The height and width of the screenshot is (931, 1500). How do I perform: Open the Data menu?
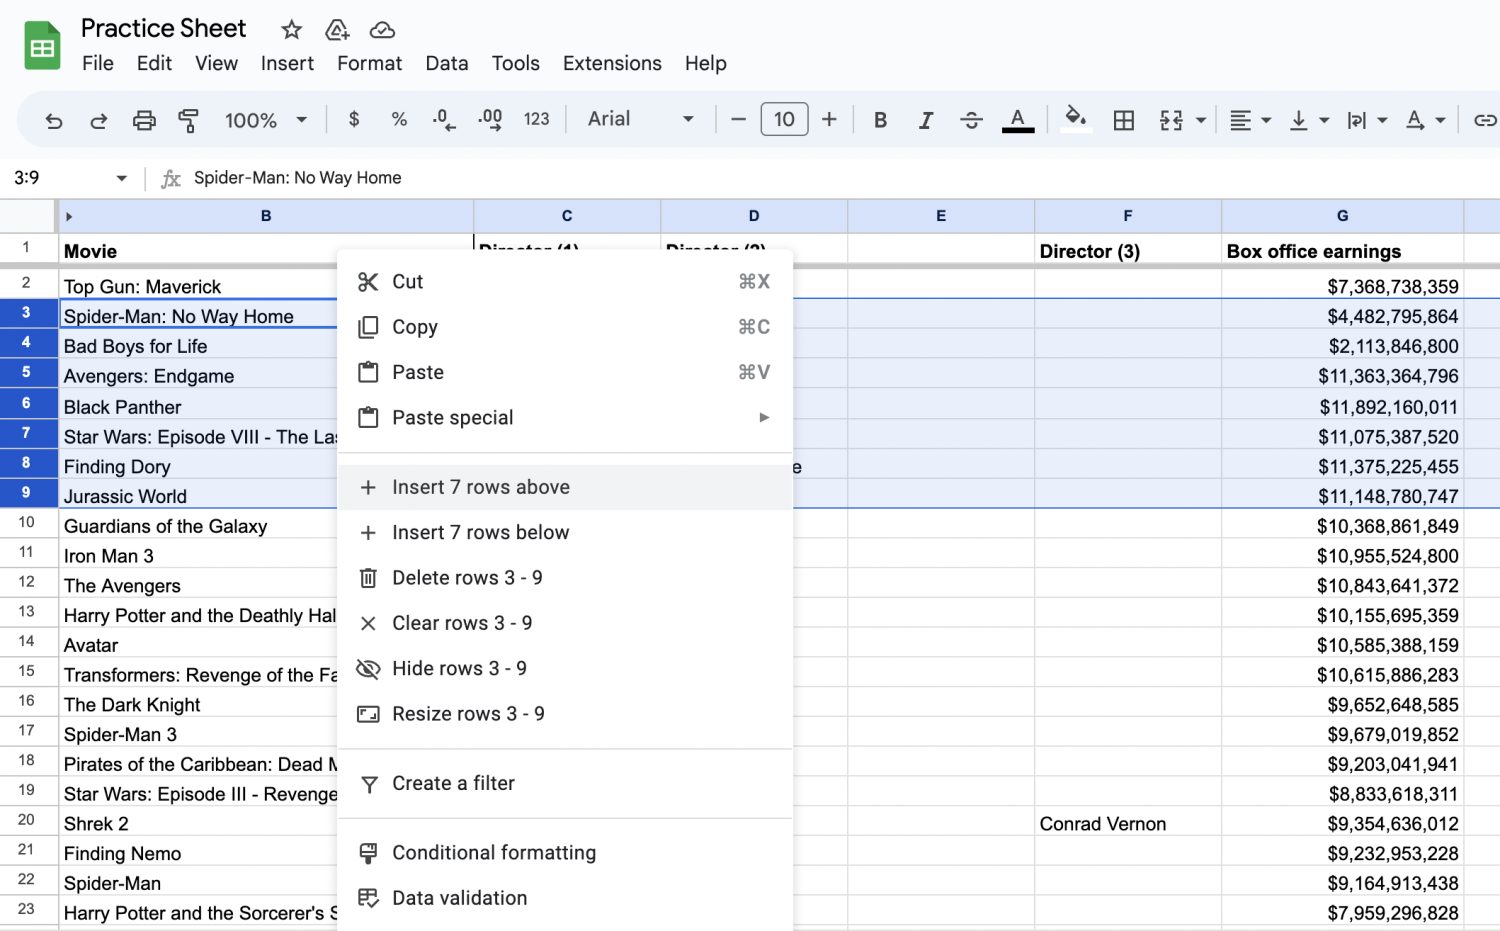[x=446, y=63]
